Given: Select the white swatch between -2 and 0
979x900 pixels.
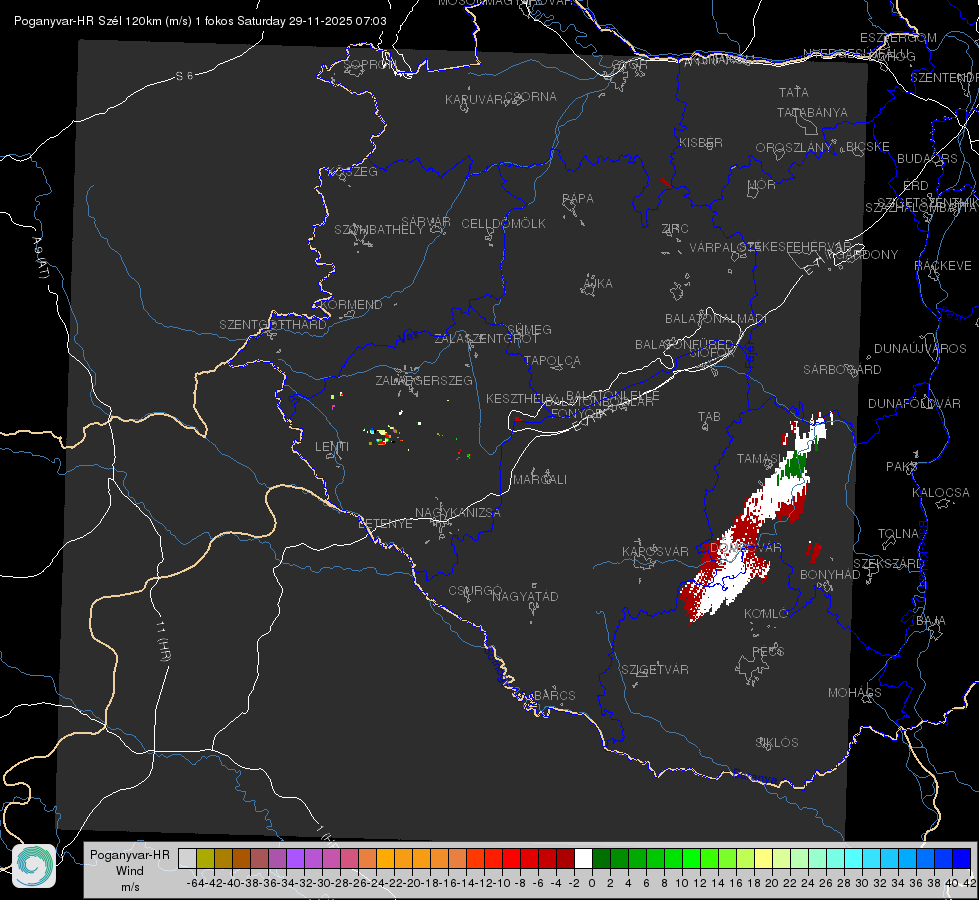Looking at the screenshot, I should (x=583, y=858).
